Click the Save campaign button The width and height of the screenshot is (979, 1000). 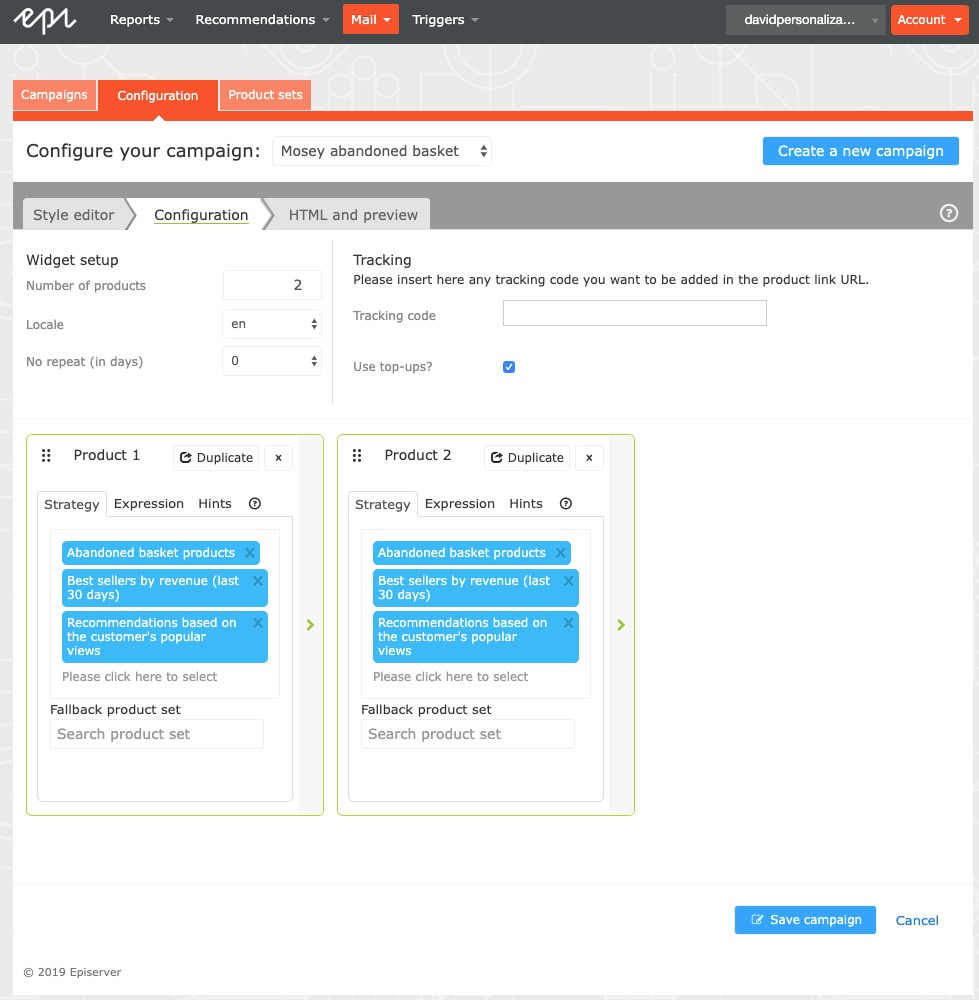tap(805, 920)
